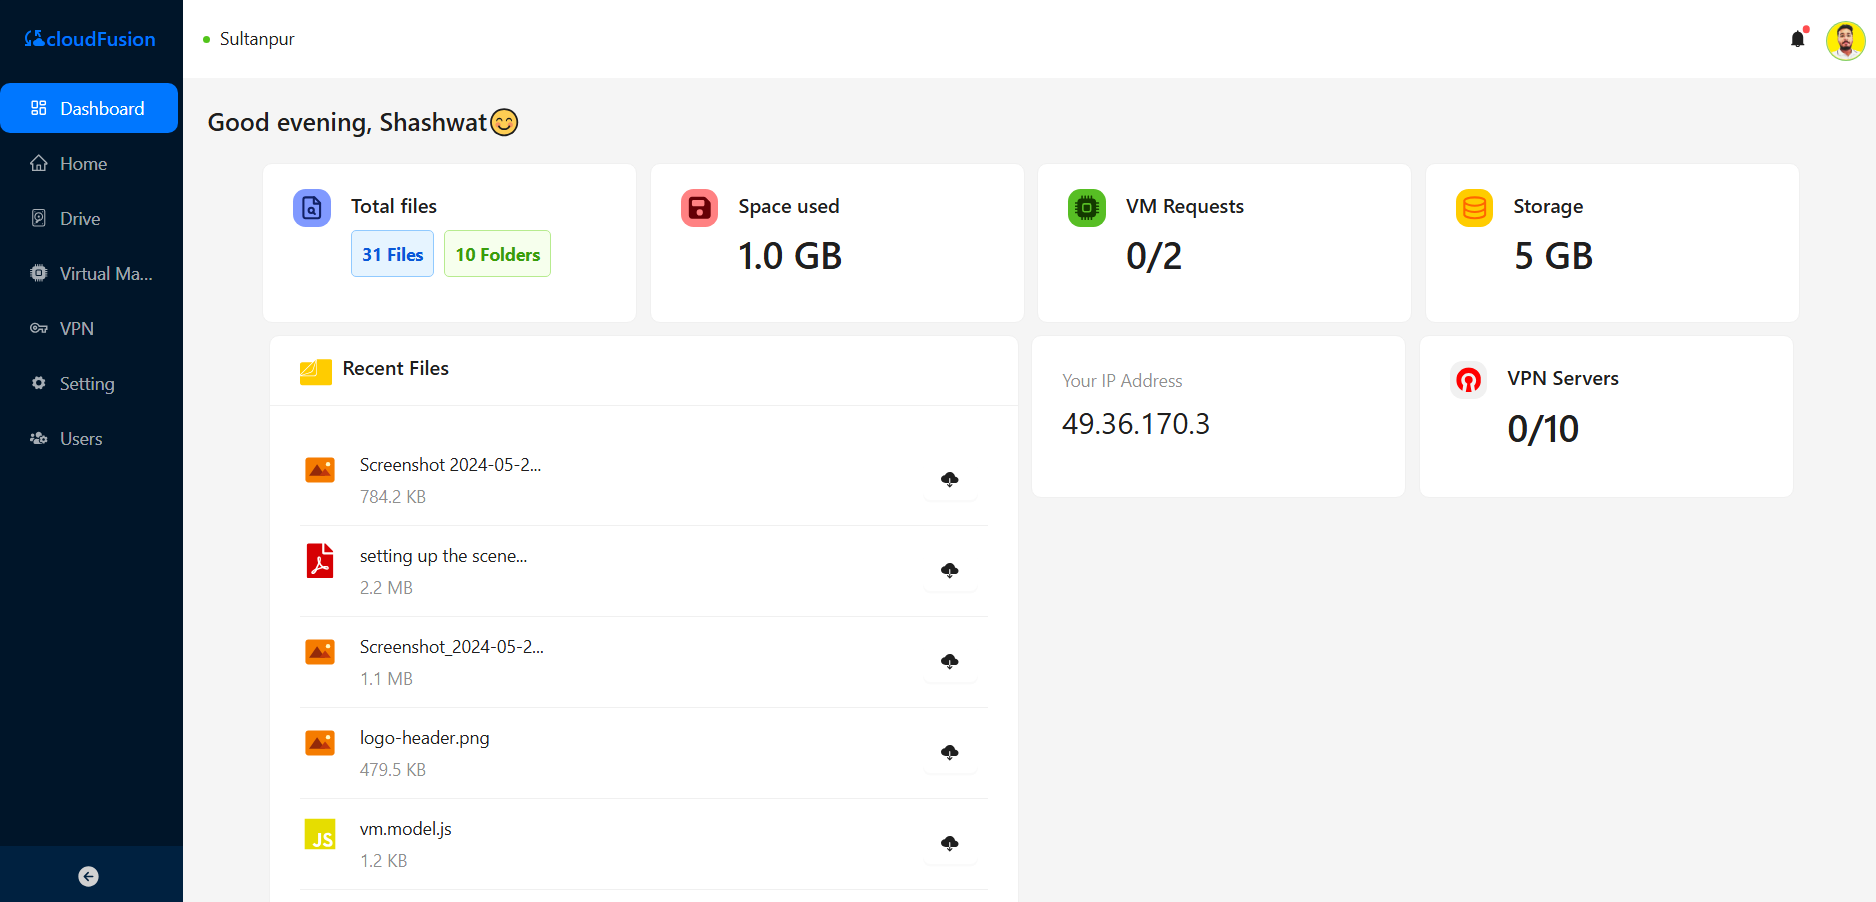Click the 10 Folders badge
This screenshot has height=902, width=1876.
coord(497,254)
